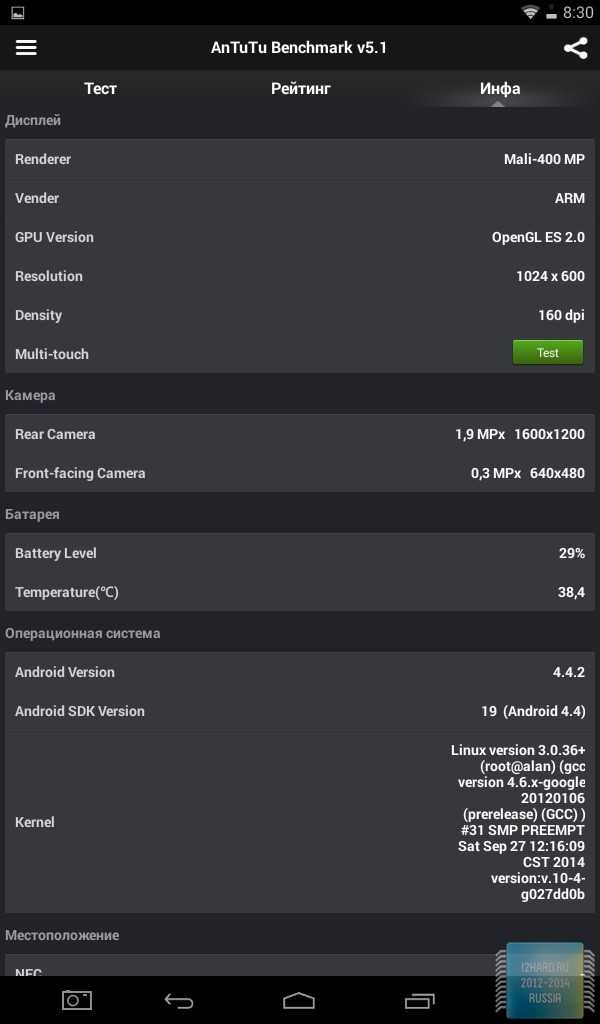Viewport: 600px width, 1024px height.
Task: Tap the Android home icon
Action: coord(299,1000)
